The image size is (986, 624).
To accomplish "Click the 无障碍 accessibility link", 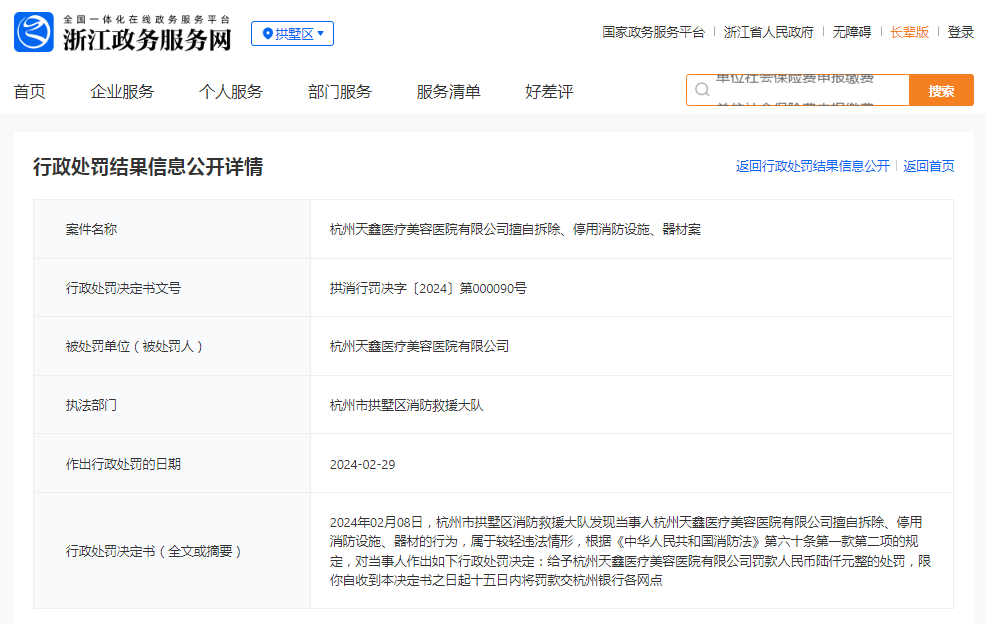I will [851, 32].
